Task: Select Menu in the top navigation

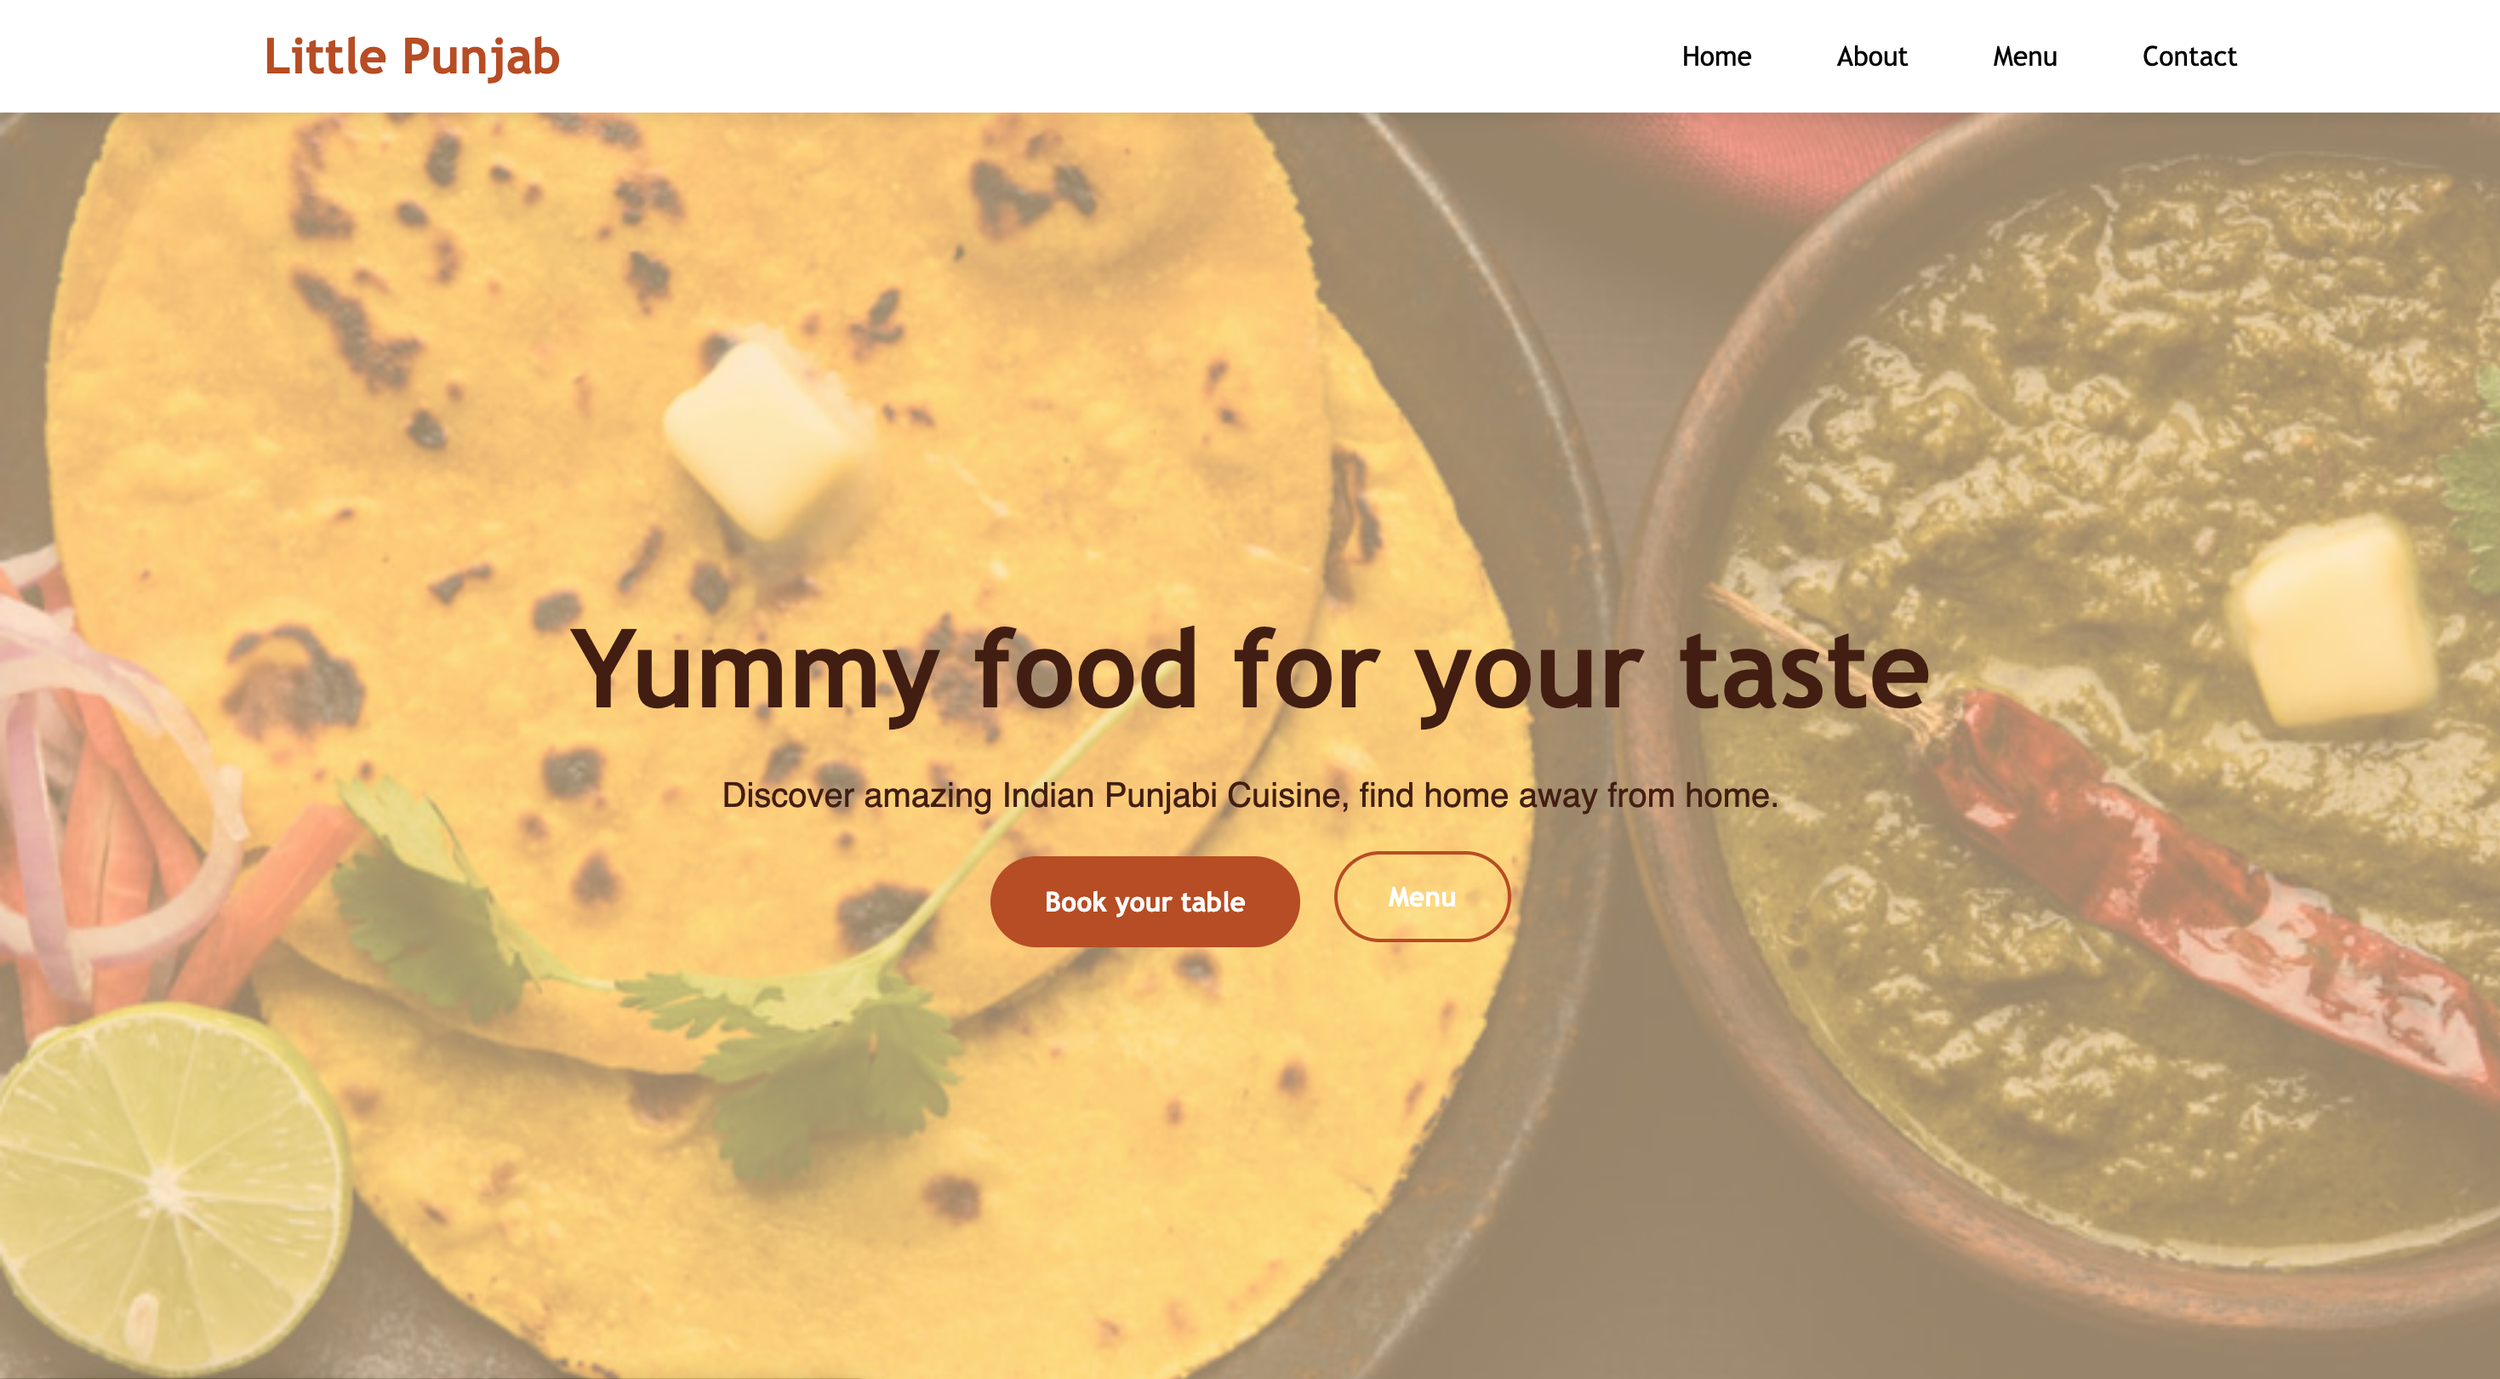Action: tap(2025, 56)
